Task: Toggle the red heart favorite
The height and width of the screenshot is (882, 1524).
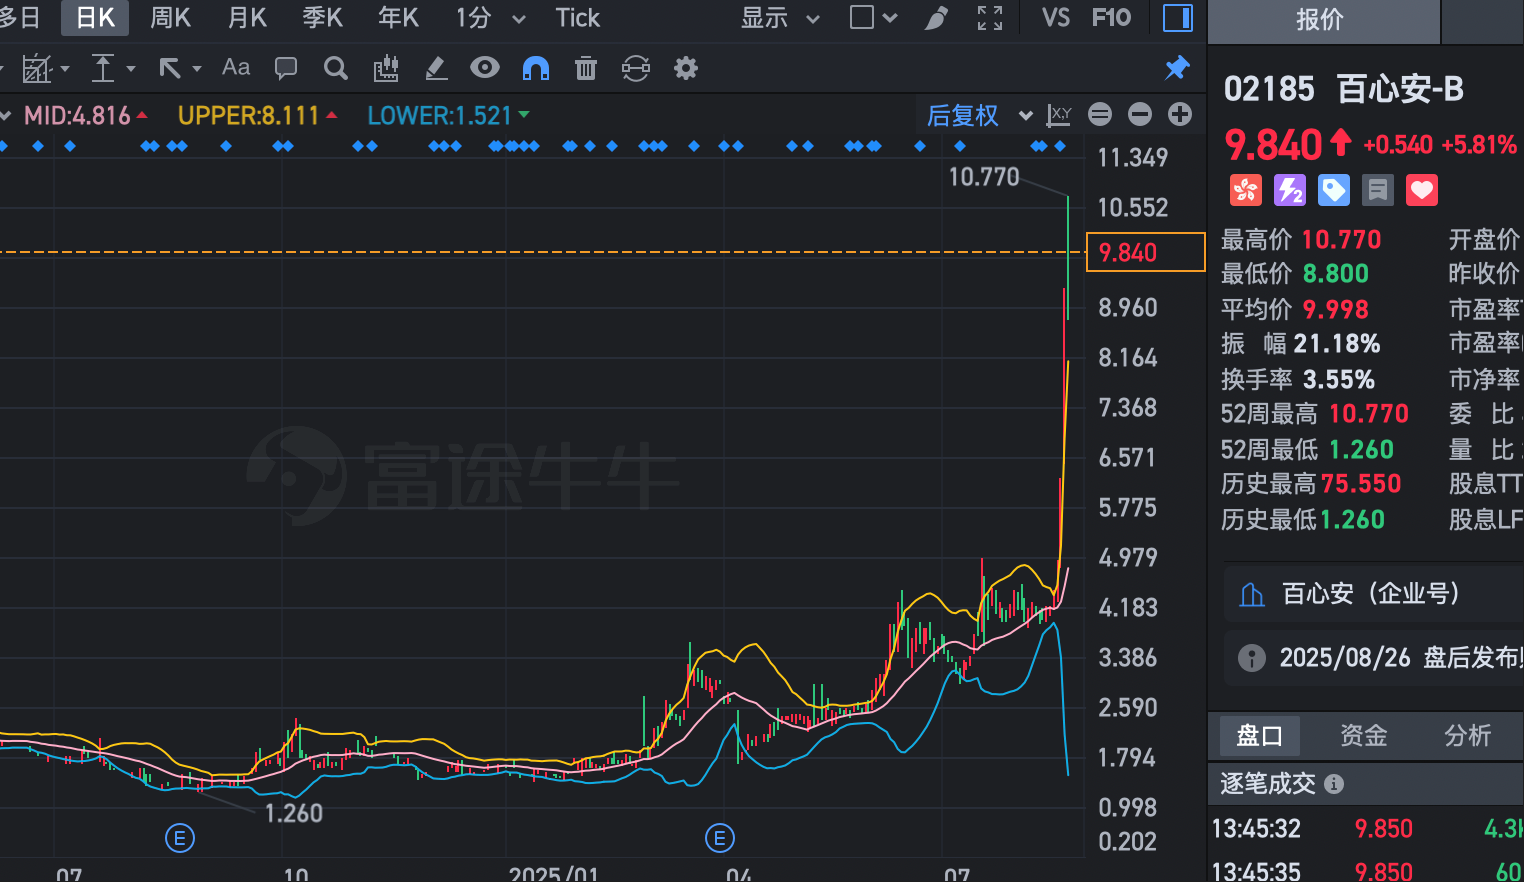Action: click(x=1422, y=190)
